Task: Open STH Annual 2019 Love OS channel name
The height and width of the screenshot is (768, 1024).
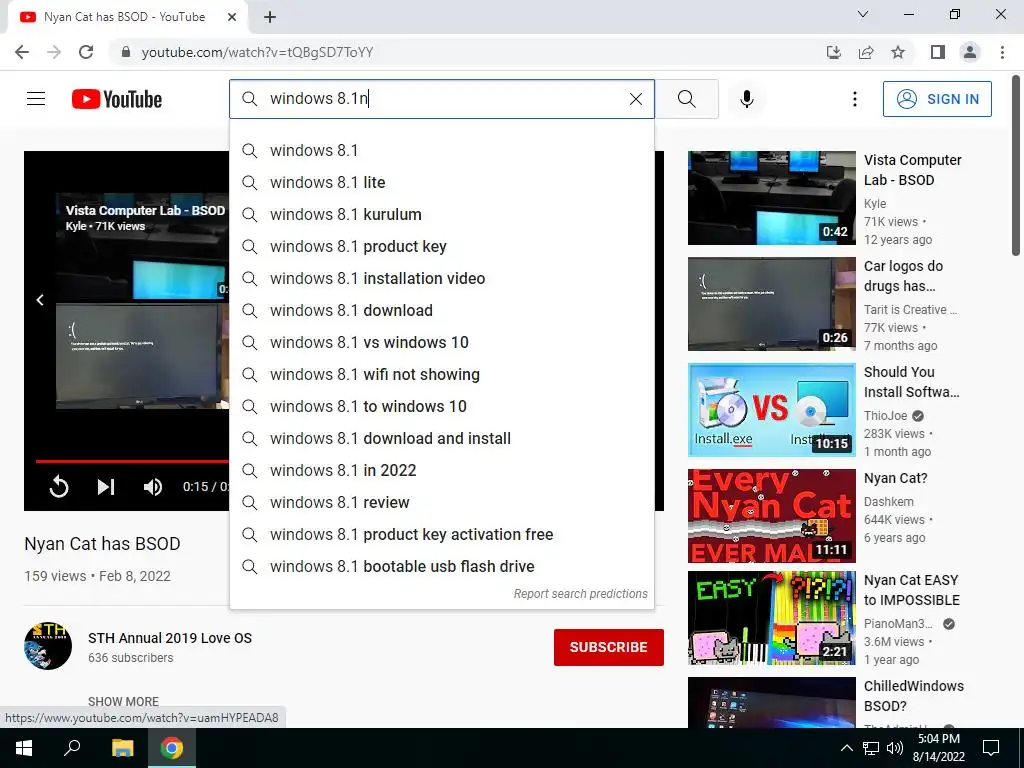Action: pos(170,638)
